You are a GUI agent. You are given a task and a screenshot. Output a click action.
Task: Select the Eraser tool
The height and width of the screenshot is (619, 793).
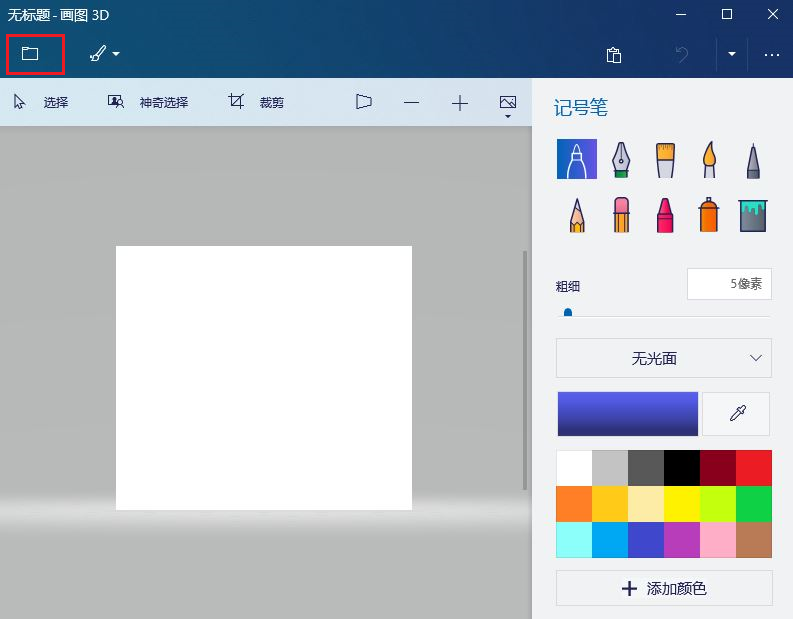(621, 215)
